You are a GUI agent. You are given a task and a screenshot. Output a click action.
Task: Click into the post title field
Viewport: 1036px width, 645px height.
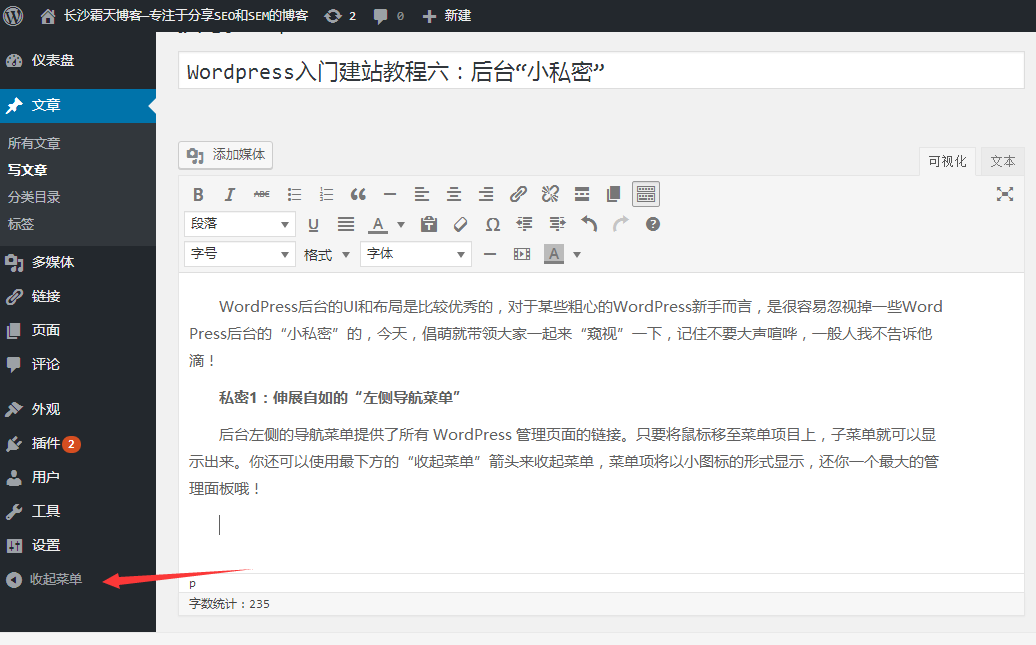601,71
